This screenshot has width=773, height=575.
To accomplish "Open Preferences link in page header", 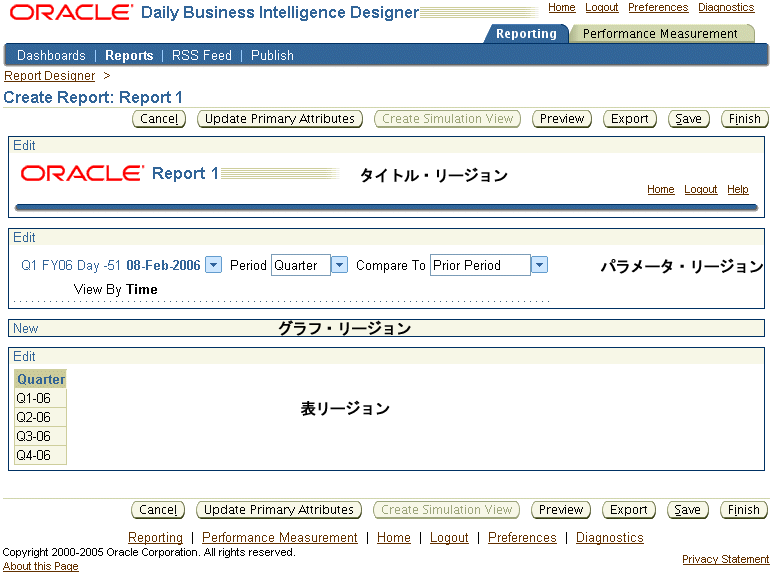I will point(658,7).
